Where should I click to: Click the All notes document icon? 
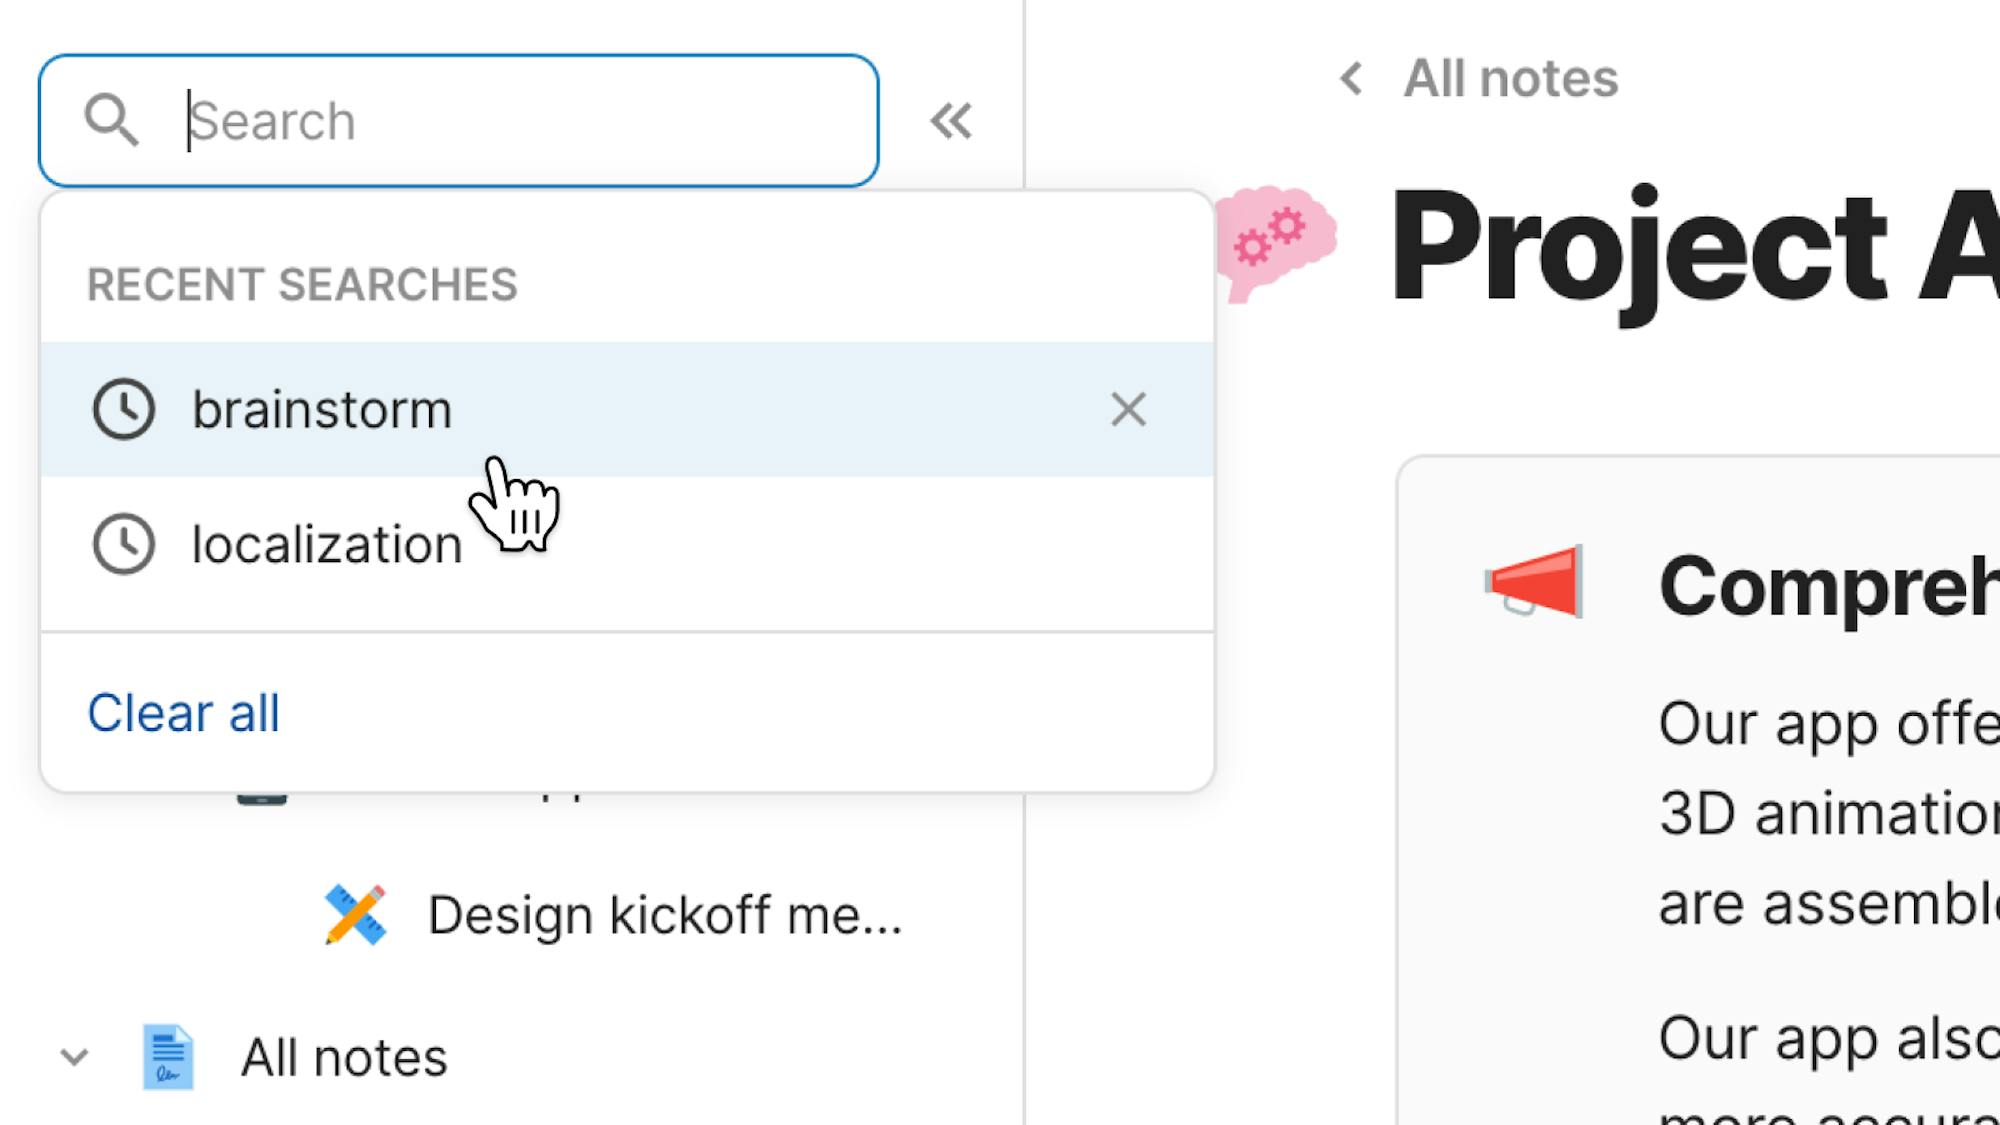[168, 1057]
